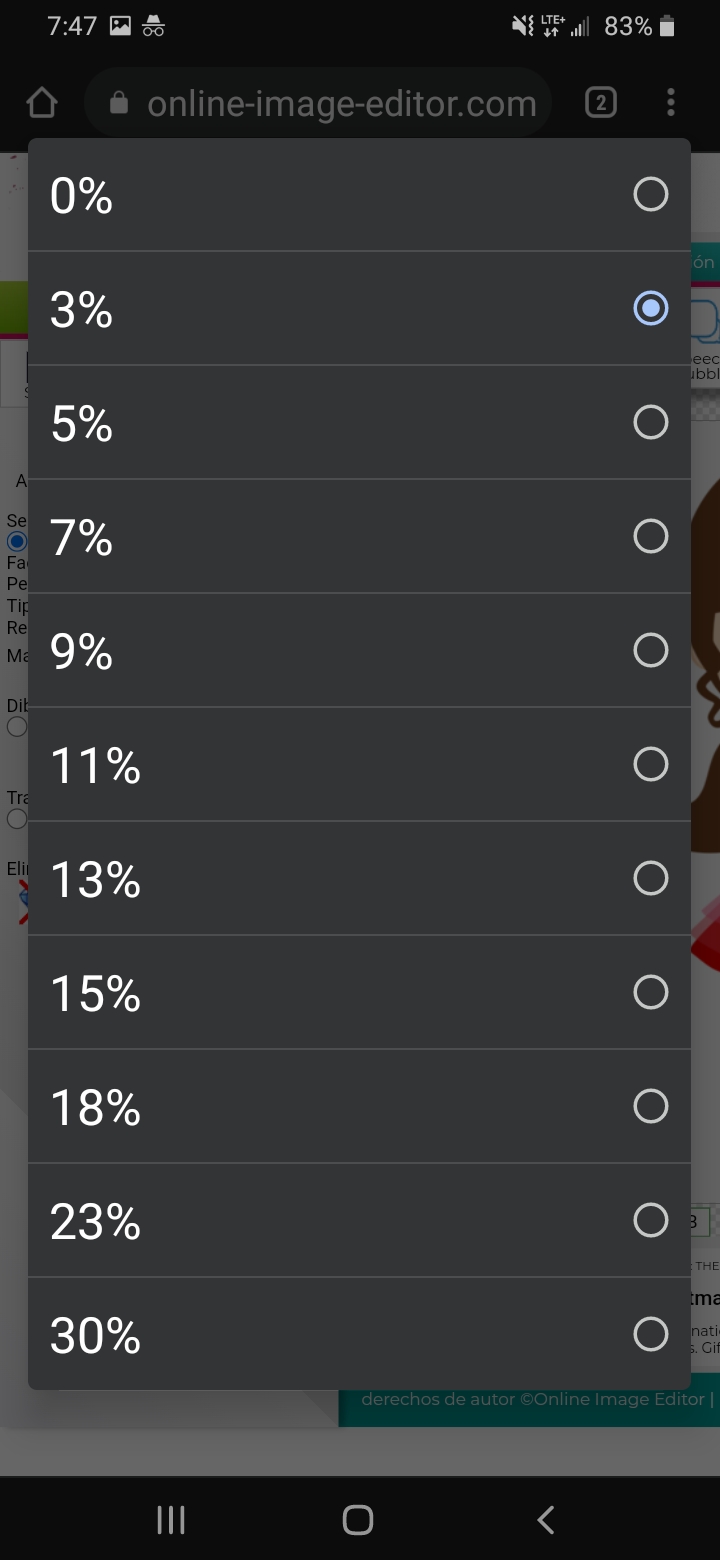Open the browser three-dot menu

670,103
